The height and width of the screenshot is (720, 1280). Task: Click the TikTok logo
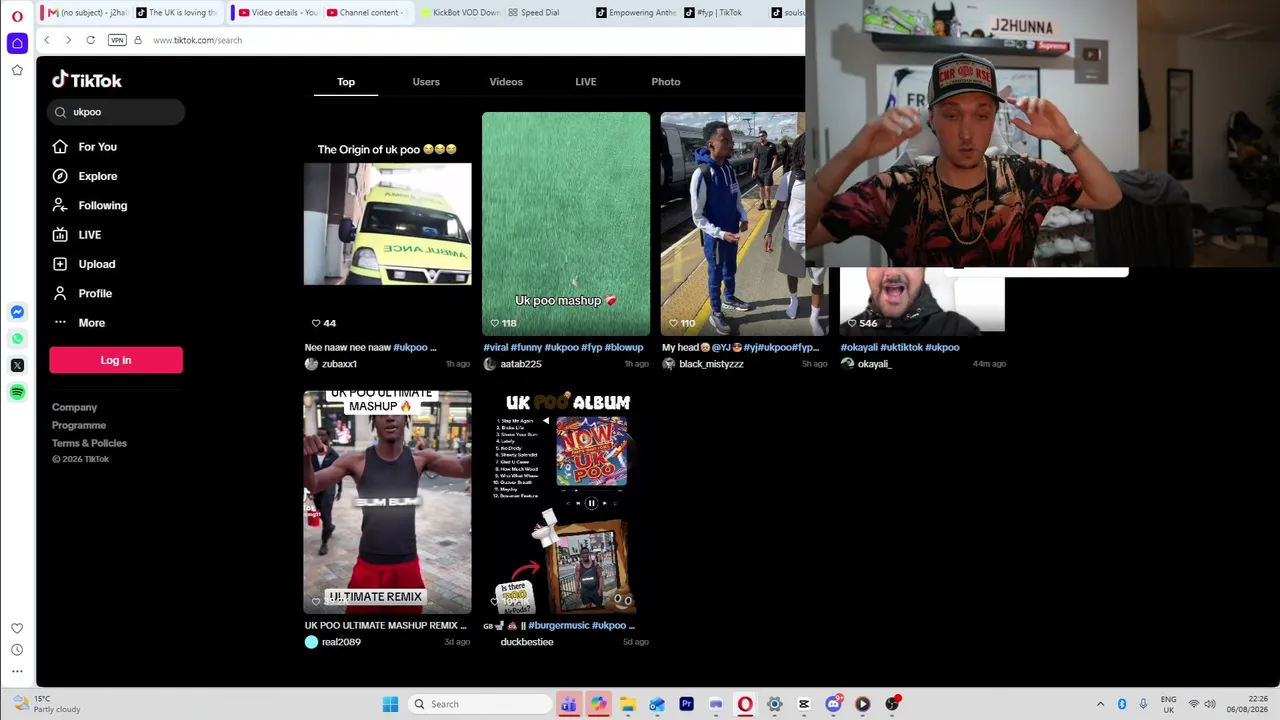pyautogui.click(x=87, y=80)
